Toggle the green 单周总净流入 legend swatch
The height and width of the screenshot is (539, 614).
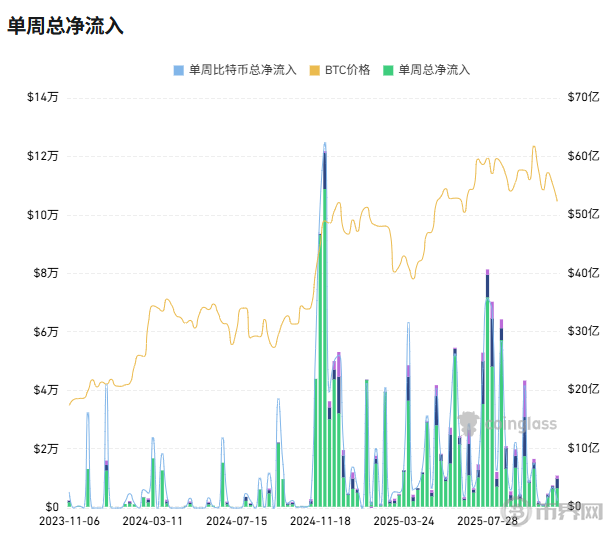[x=388, y=71]
